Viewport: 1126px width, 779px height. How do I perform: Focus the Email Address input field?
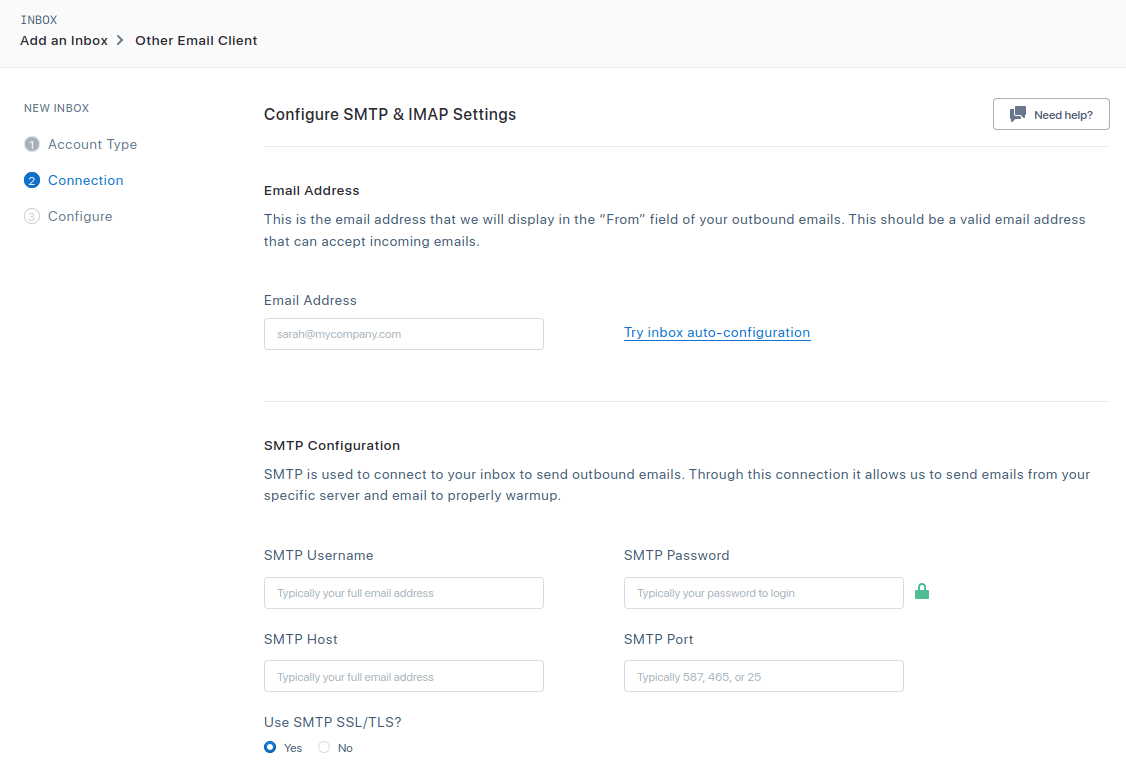(404, 334)
